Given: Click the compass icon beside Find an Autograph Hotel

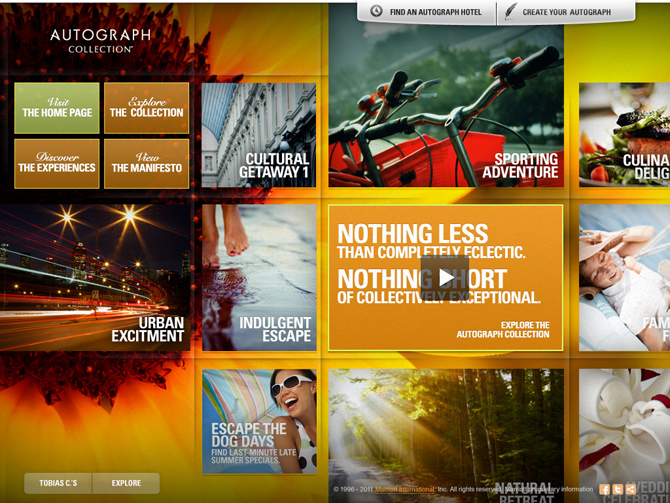Looking at the screenshot, I should (x=376, y=12).
